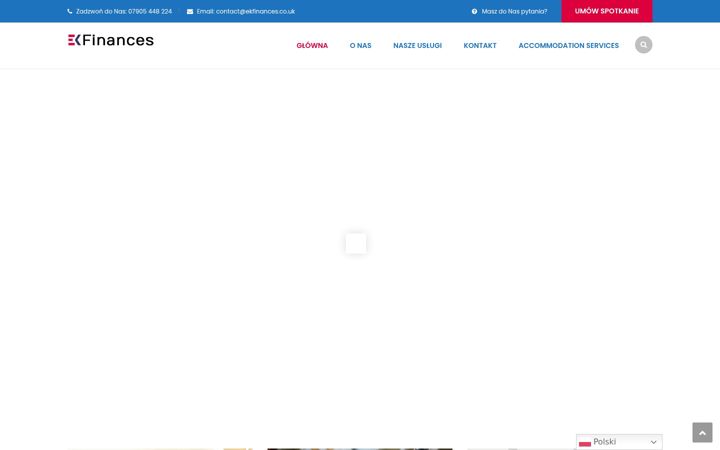Click the question mark icon
720x450 pixels.
(474, 11)
